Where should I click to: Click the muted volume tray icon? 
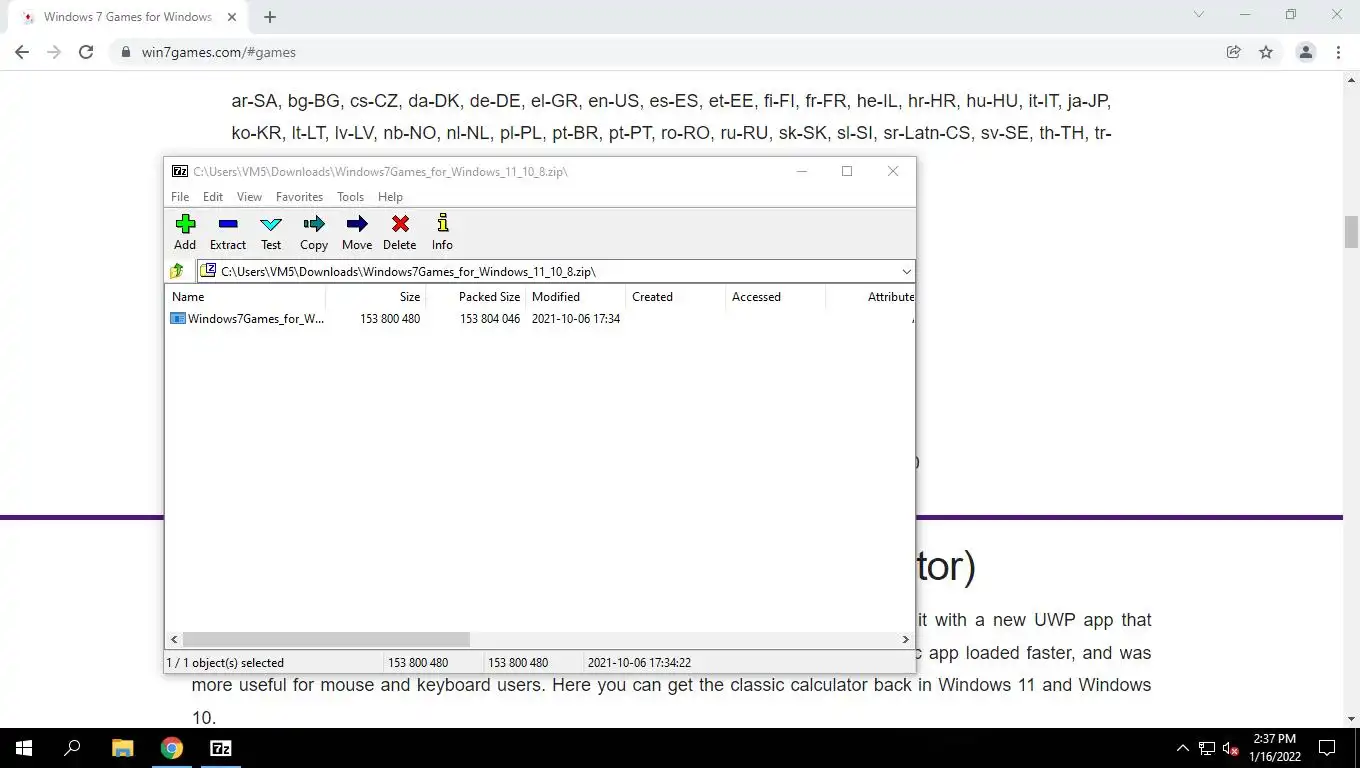[1232, 748]
